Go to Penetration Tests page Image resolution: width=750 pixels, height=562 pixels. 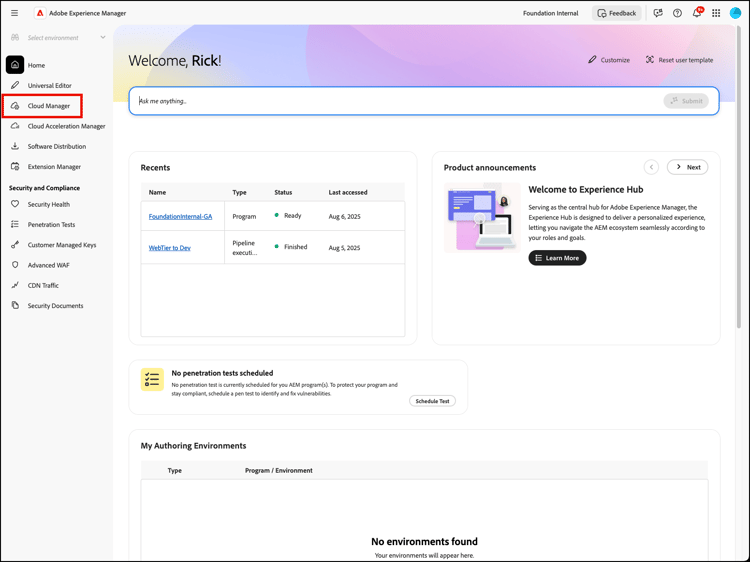point(51,224)
